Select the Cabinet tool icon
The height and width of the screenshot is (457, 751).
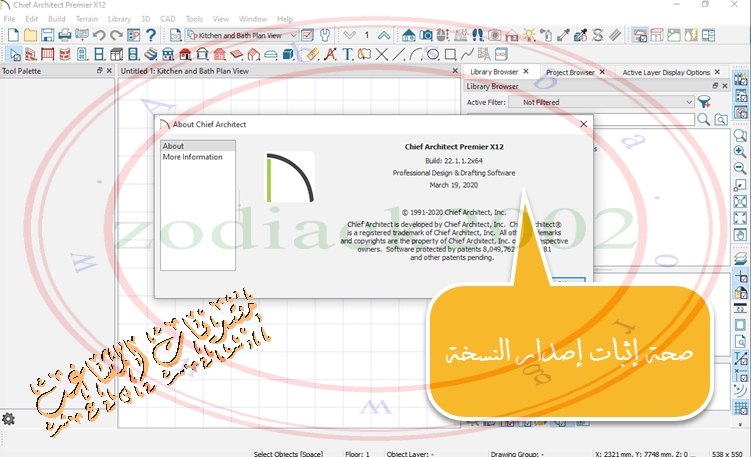pyautogui.click(x=116, y=54)
